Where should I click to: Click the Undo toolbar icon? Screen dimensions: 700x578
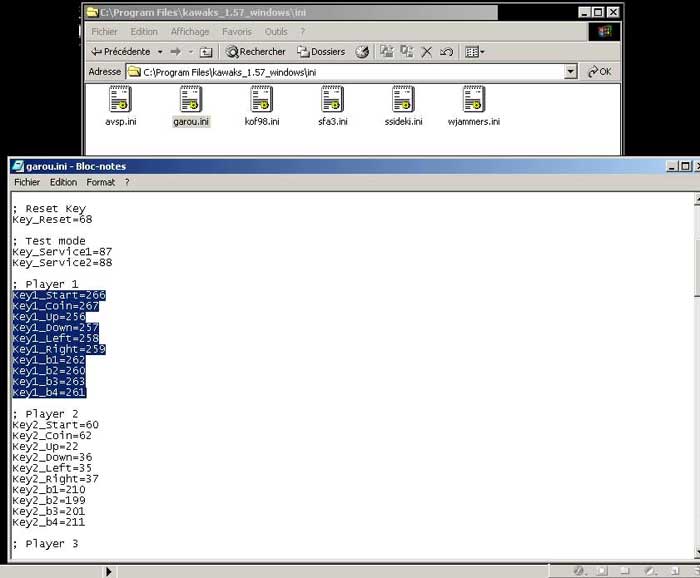click(447, 52)
